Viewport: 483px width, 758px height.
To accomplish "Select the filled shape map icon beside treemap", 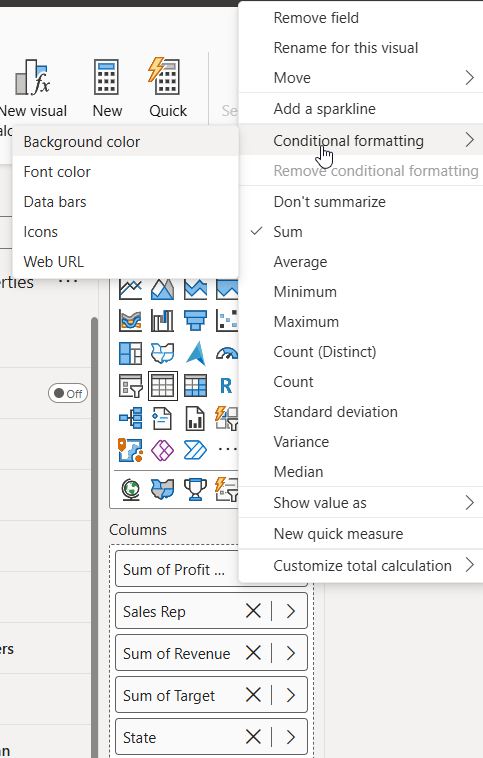I will pos(162,353).
